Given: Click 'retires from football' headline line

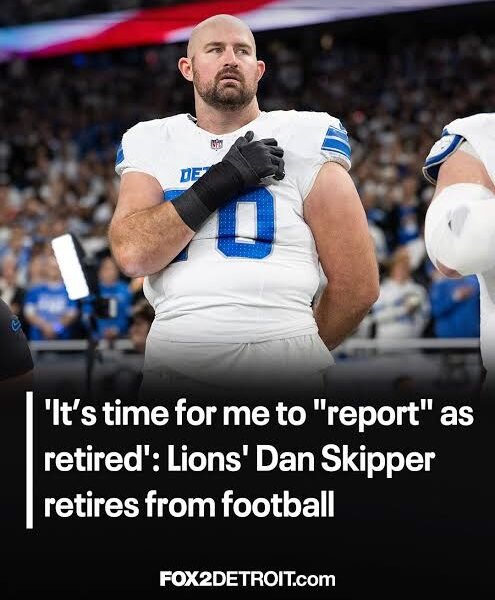Looking at the screenshot, I should pos(189,505).
